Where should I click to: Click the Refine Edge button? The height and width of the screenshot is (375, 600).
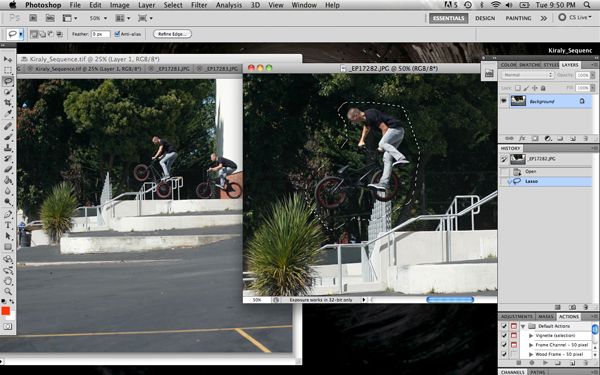pyautogui.click(x=172, y=34)
